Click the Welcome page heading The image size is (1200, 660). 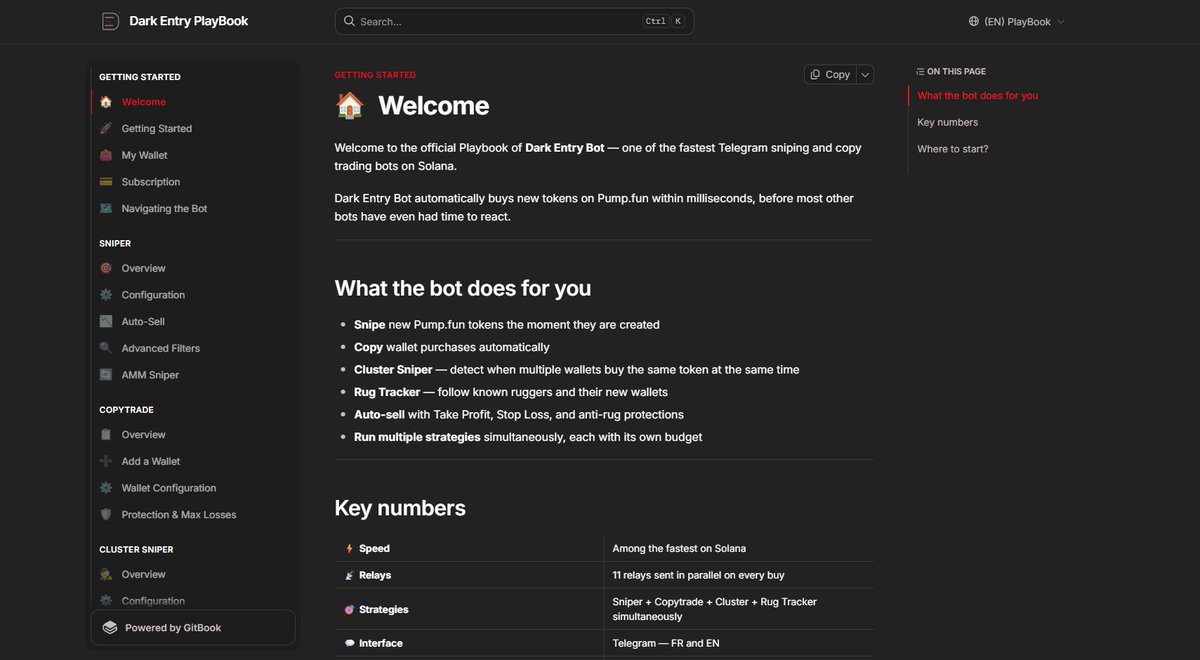(434, 105)
